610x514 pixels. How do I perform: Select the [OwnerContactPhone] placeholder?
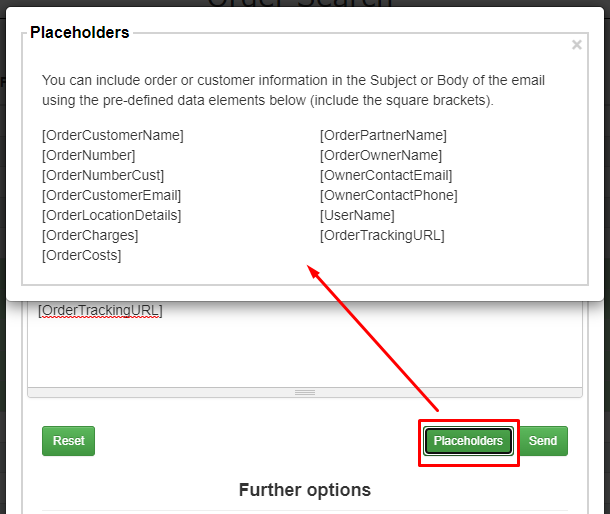(388, 195)
